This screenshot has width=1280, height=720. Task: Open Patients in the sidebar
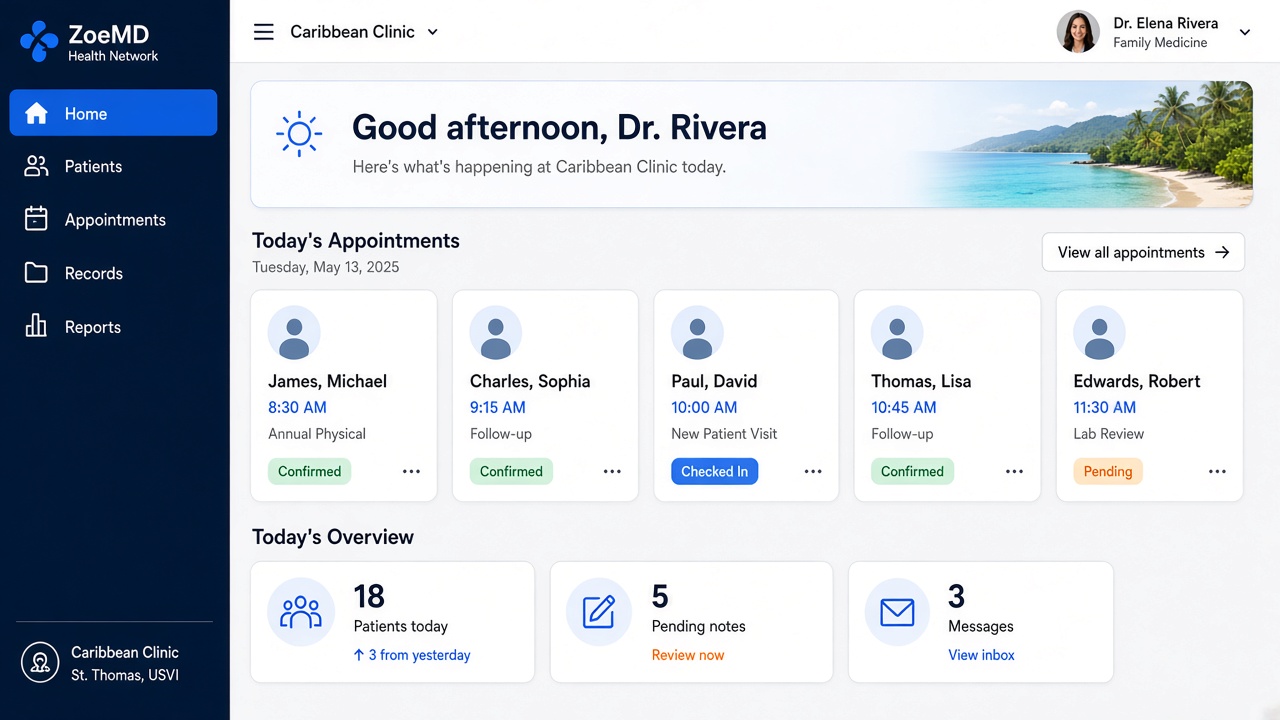[x=113, y=166]
